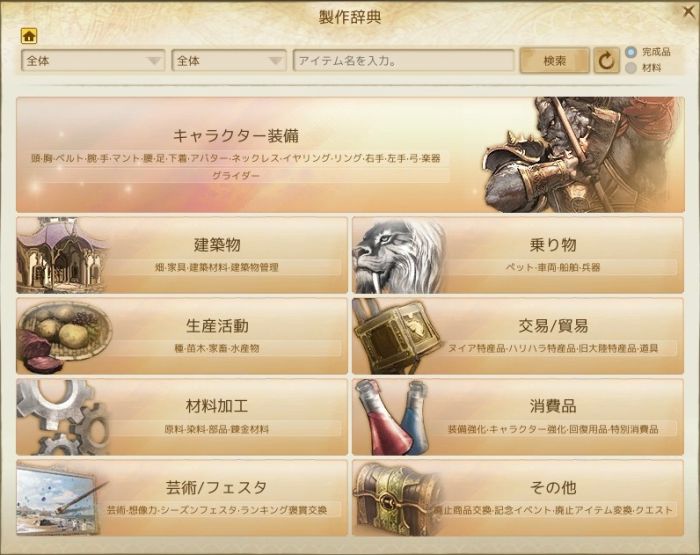This screenshot has height=555, width=700.
Task: Click the home icon button
Action: pyautogui.click(x=29, y=36)
